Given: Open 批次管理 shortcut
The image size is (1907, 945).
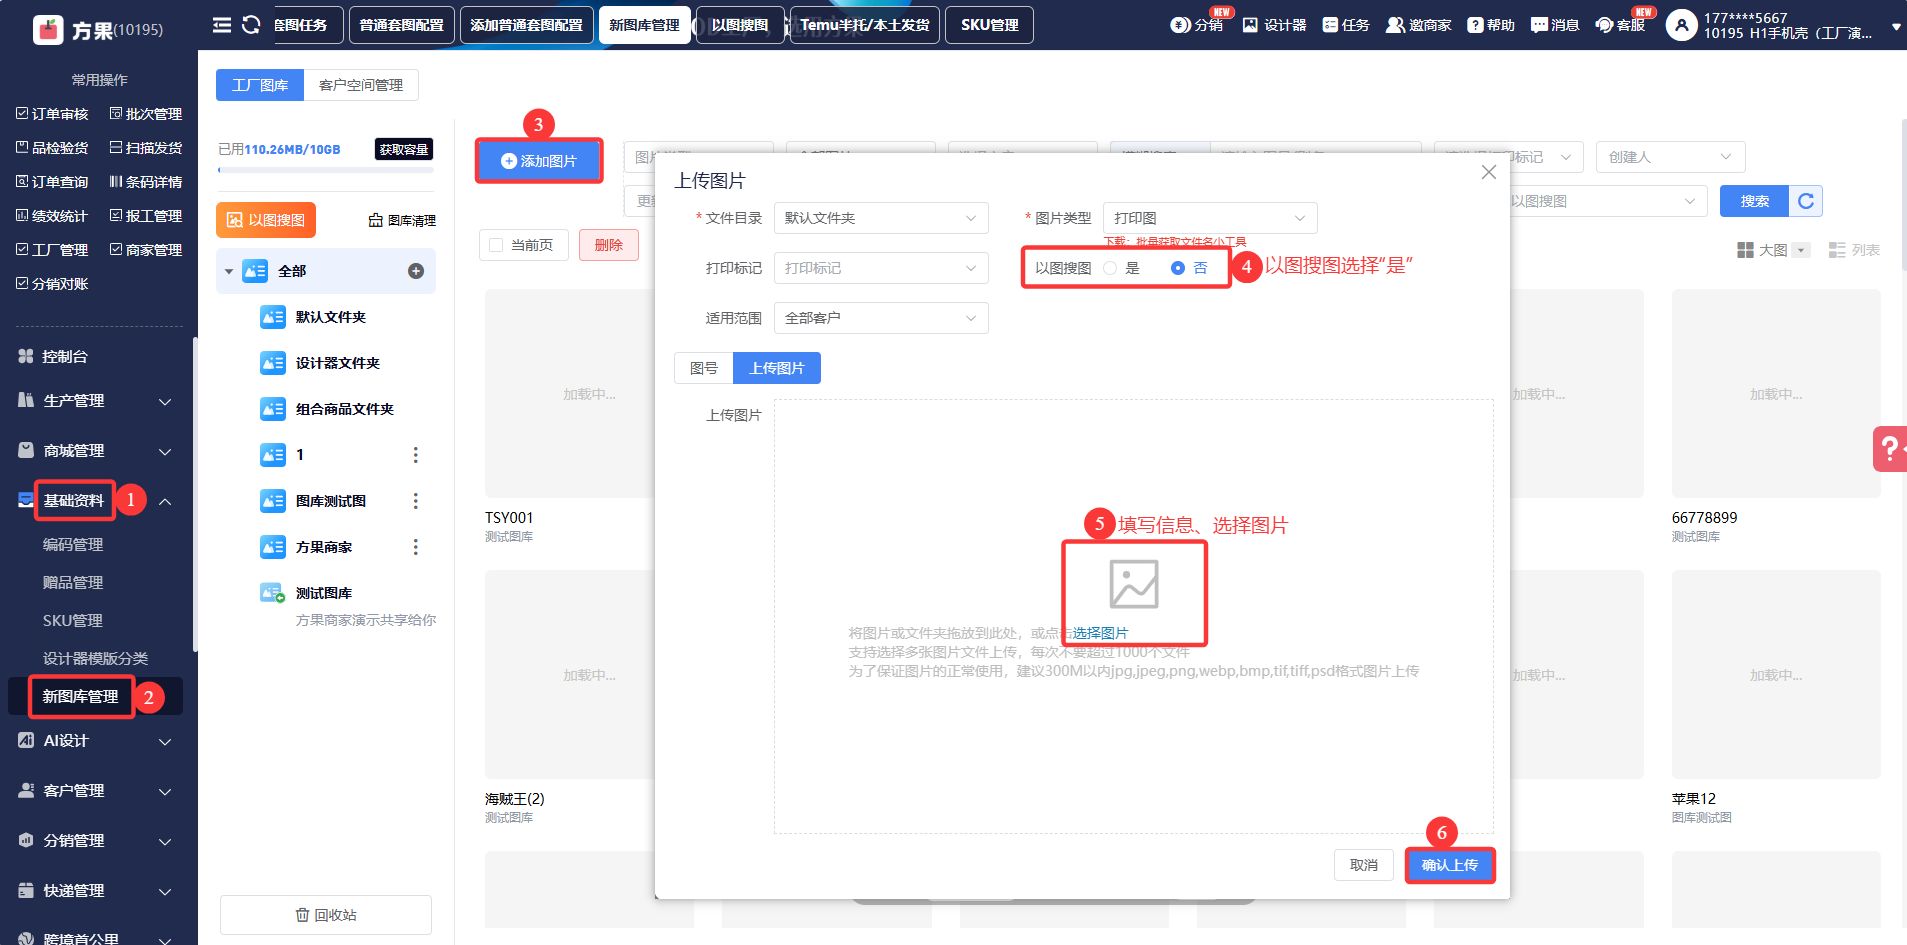Looking at the screenshot, I should pos(146,114).
